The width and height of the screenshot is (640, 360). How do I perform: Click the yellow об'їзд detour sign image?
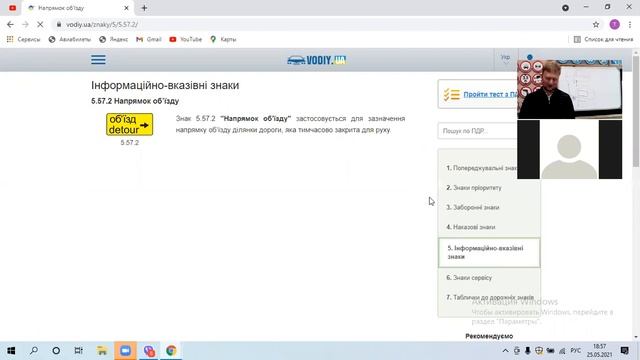pyautogui.click(x=129, y=124)
